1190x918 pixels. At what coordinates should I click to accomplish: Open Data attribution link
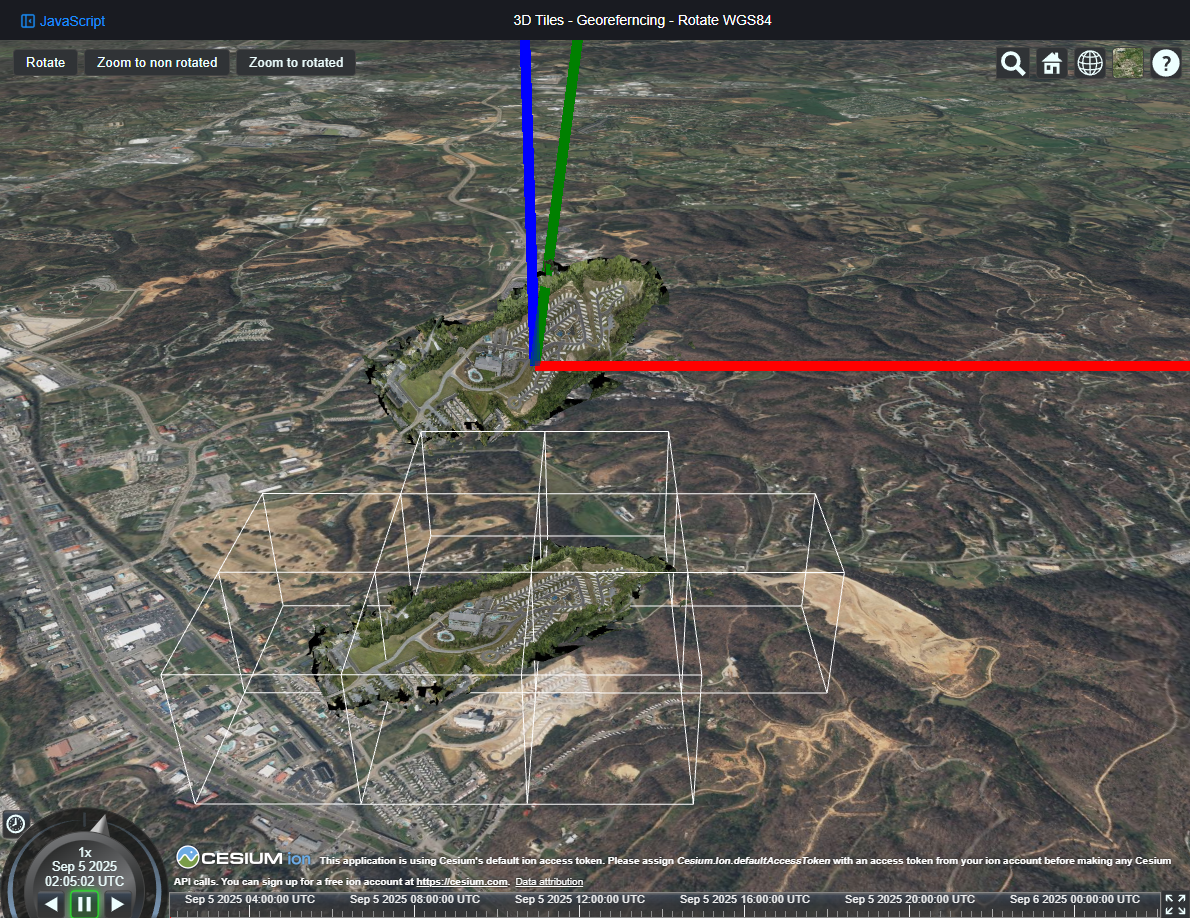pyautogui.click(x=549, y=882)
